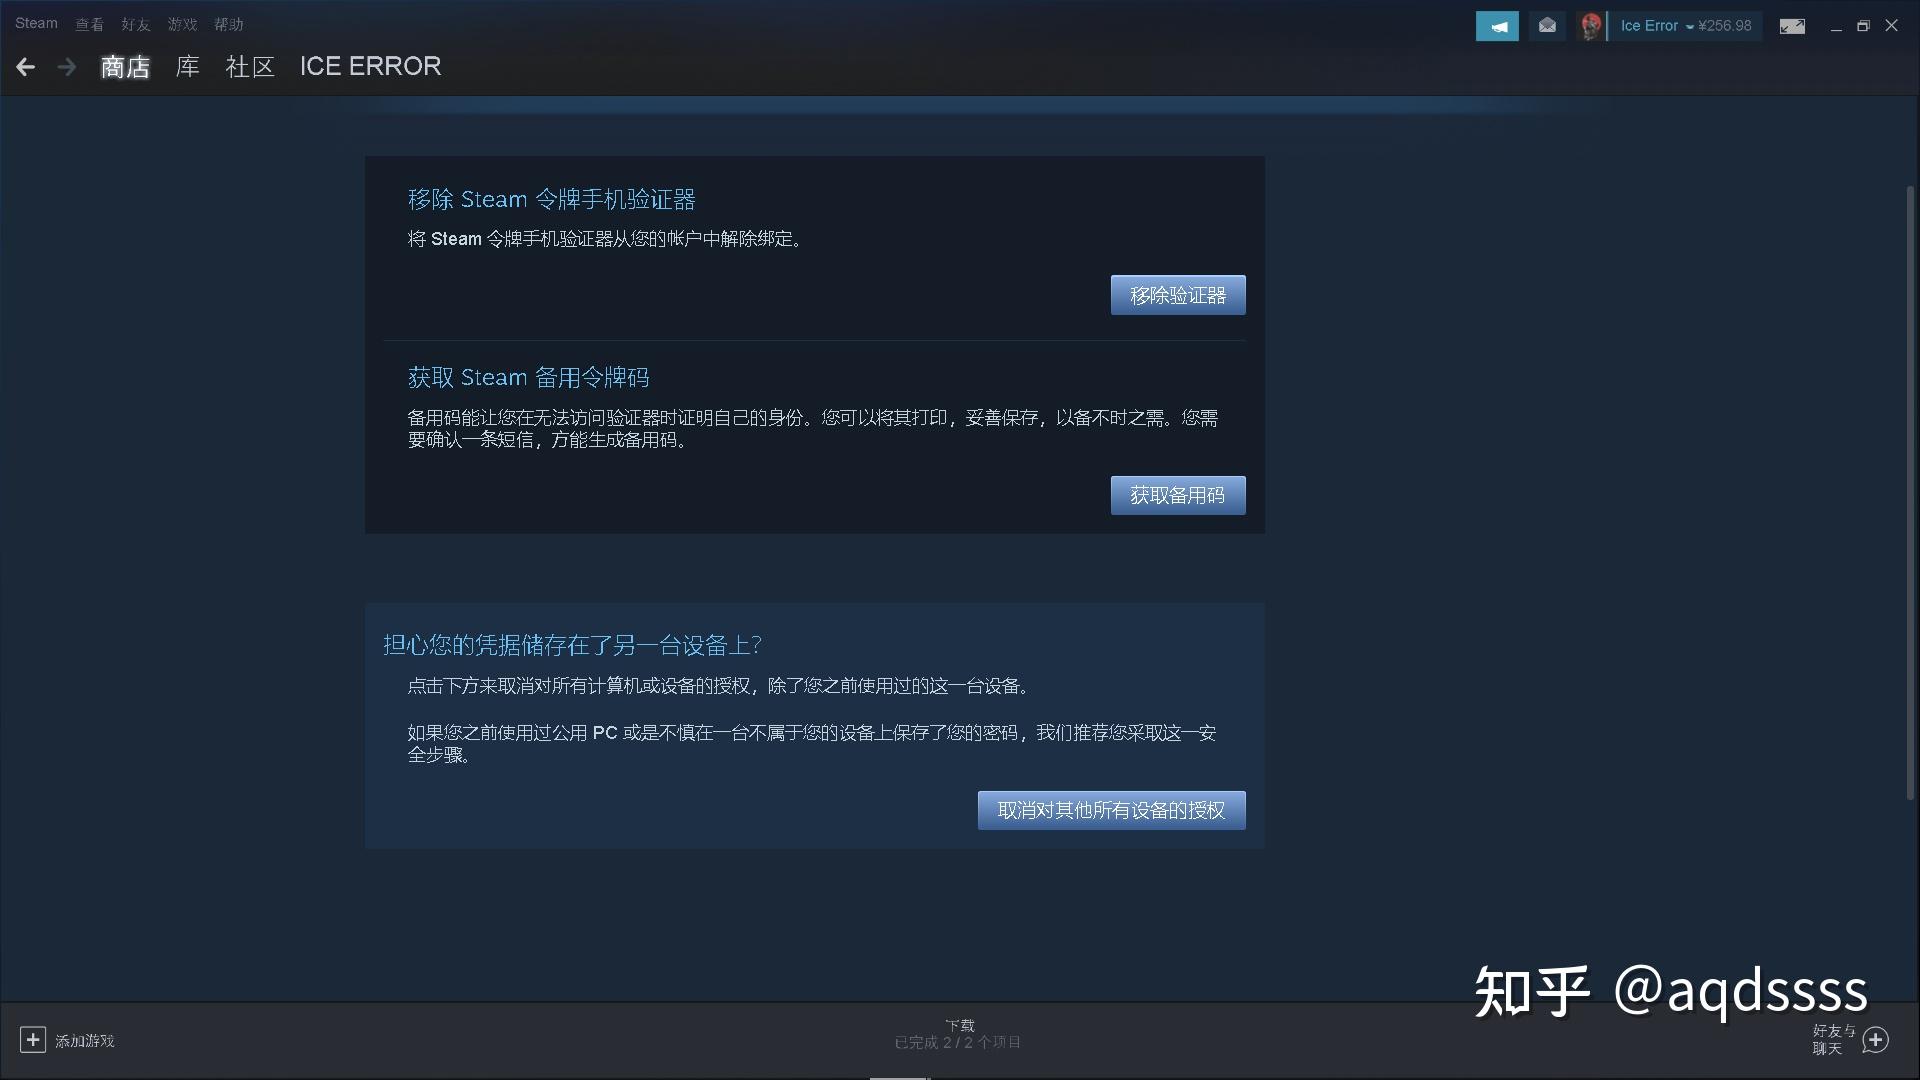The image size is (1920, 1080).
Task: Switch to the 商店 tab
Action: pyautogui.click(x=124, y=66)
